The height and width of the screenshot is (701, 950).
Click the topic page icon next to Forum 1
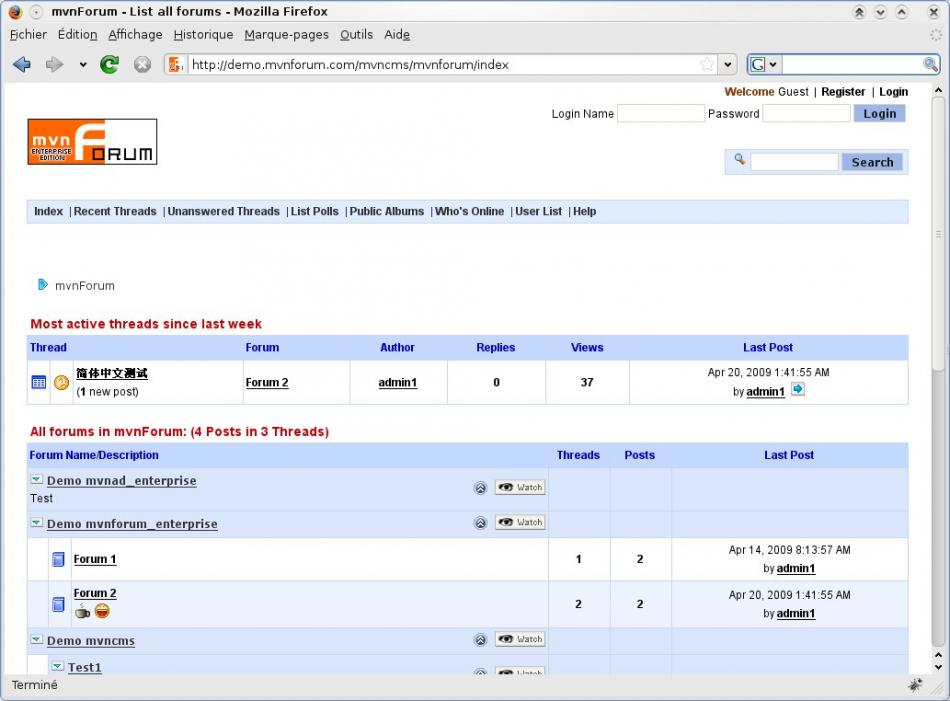pos(58,559)
